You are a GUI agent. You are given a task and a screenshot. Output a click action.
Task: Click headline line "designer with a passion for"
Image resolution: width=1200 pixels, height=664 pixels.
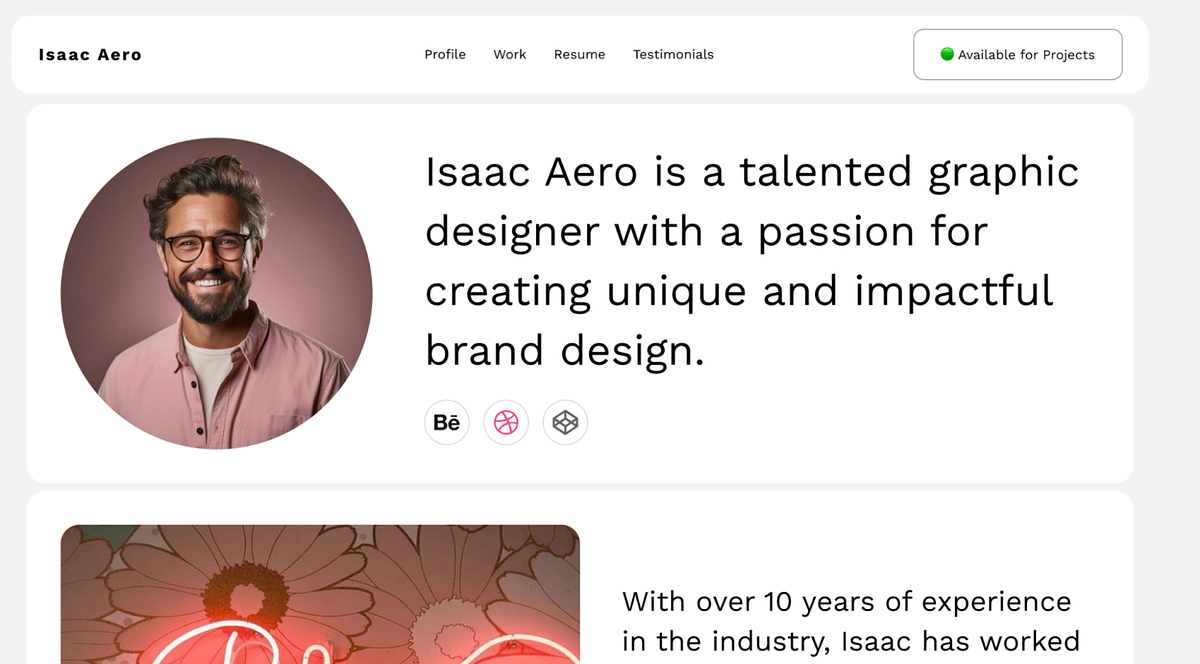click(706, 232)
